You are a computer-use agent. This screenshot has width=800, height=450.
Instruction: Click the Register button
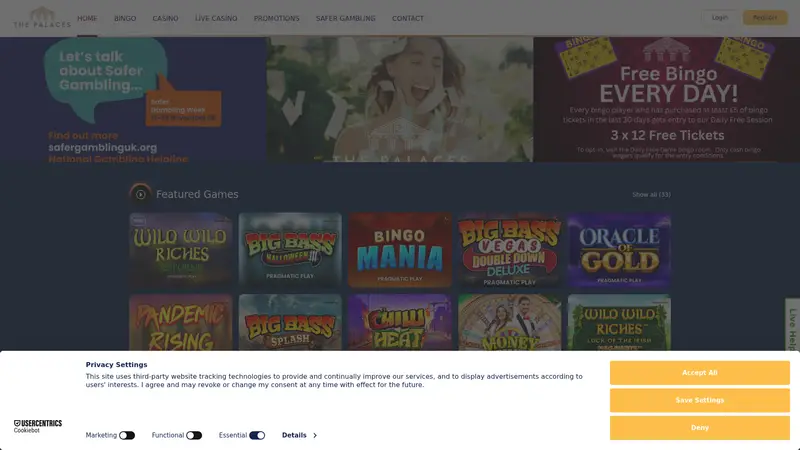[x=765, y=17]
